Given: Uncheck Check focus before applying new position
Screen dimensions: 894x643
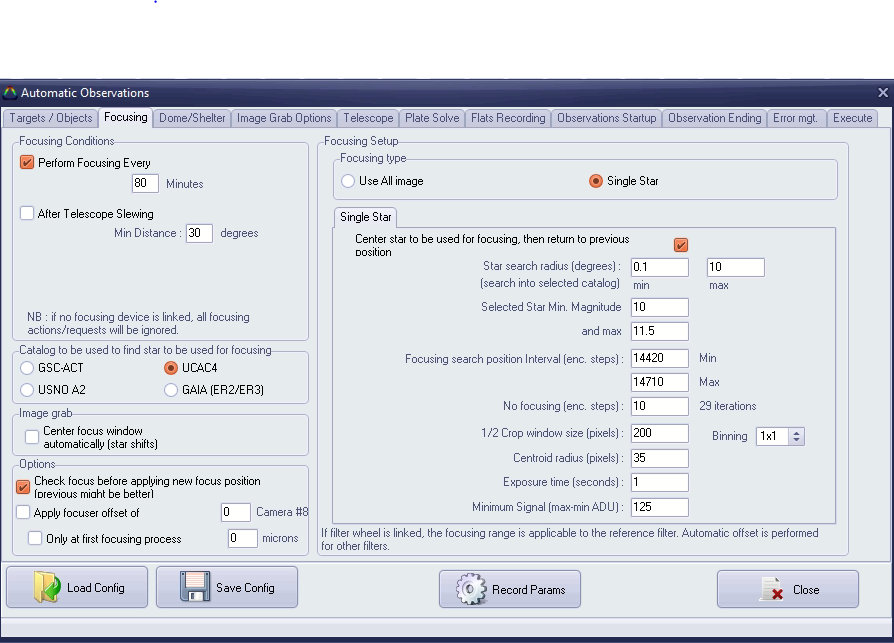Looking at the screenshot, I should coord(24,487).
